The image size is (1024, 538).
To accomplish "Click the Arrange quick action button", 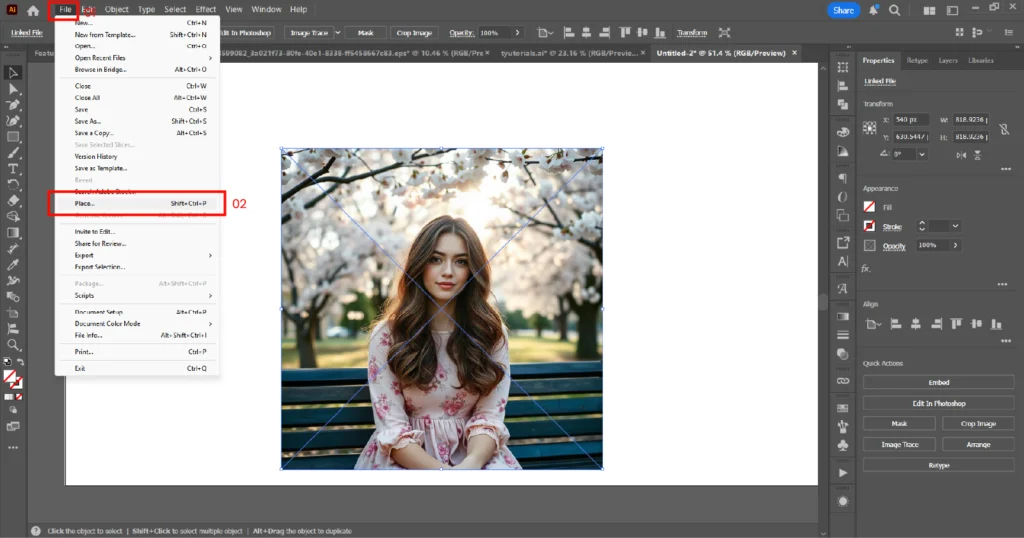I will (x=978, y=445).
